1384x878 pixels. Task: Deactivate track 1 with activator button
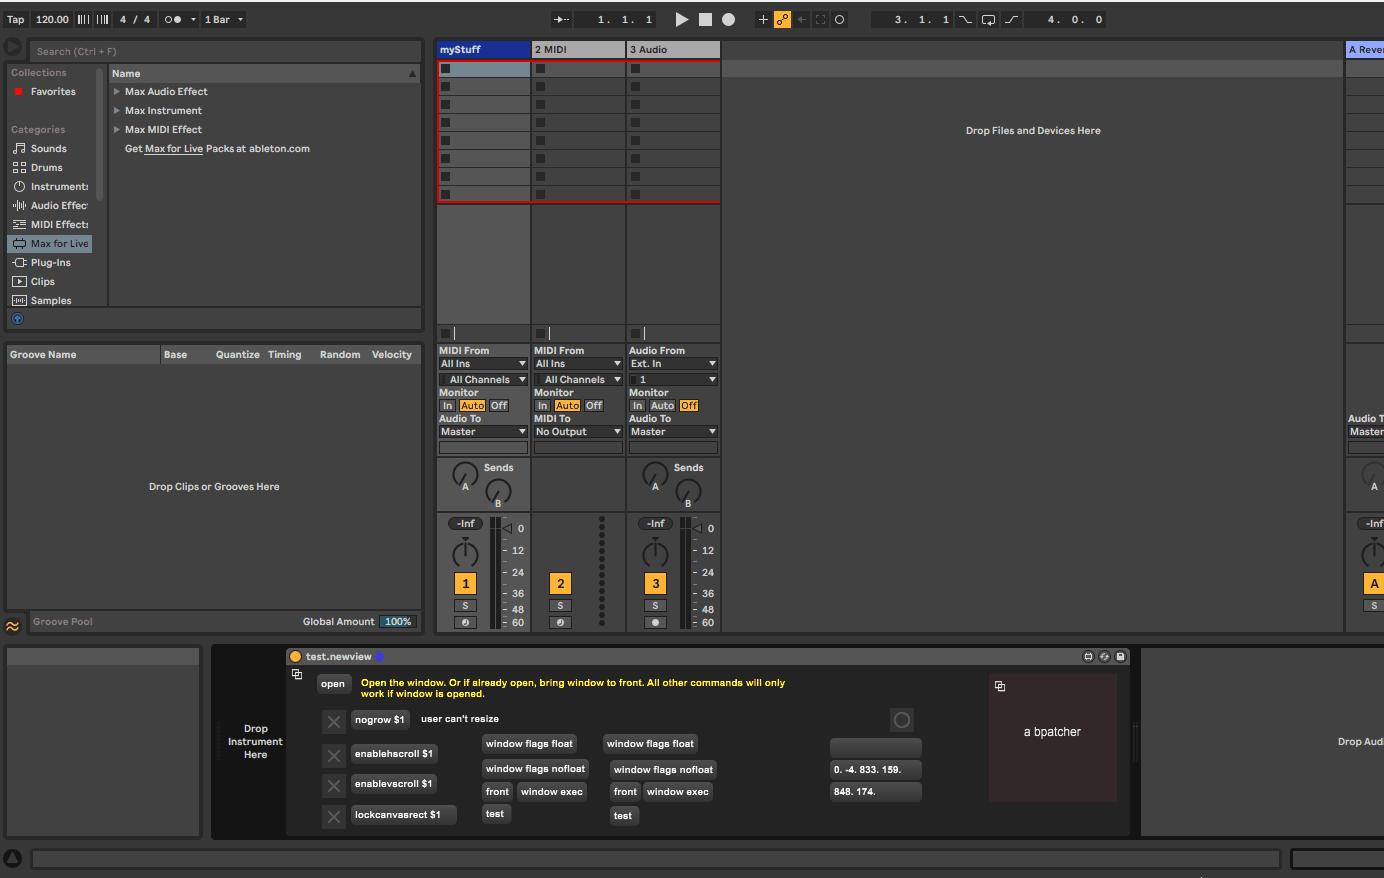pos(465,584)
